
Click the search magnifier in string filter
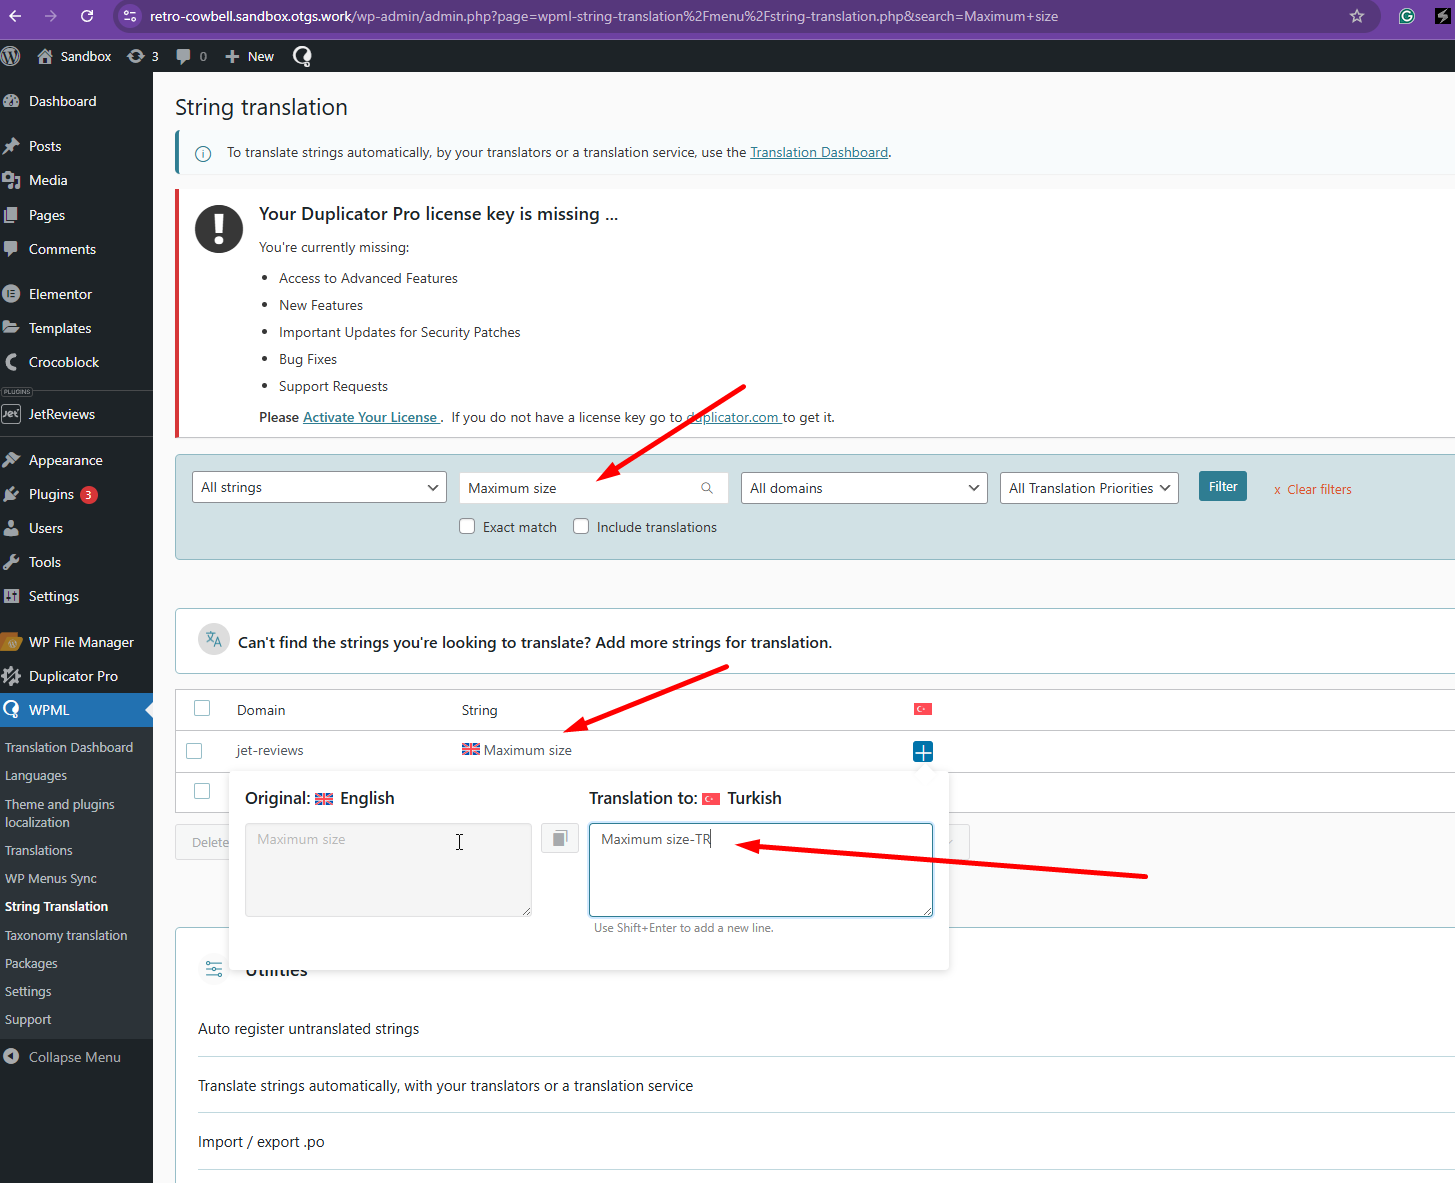707,488
